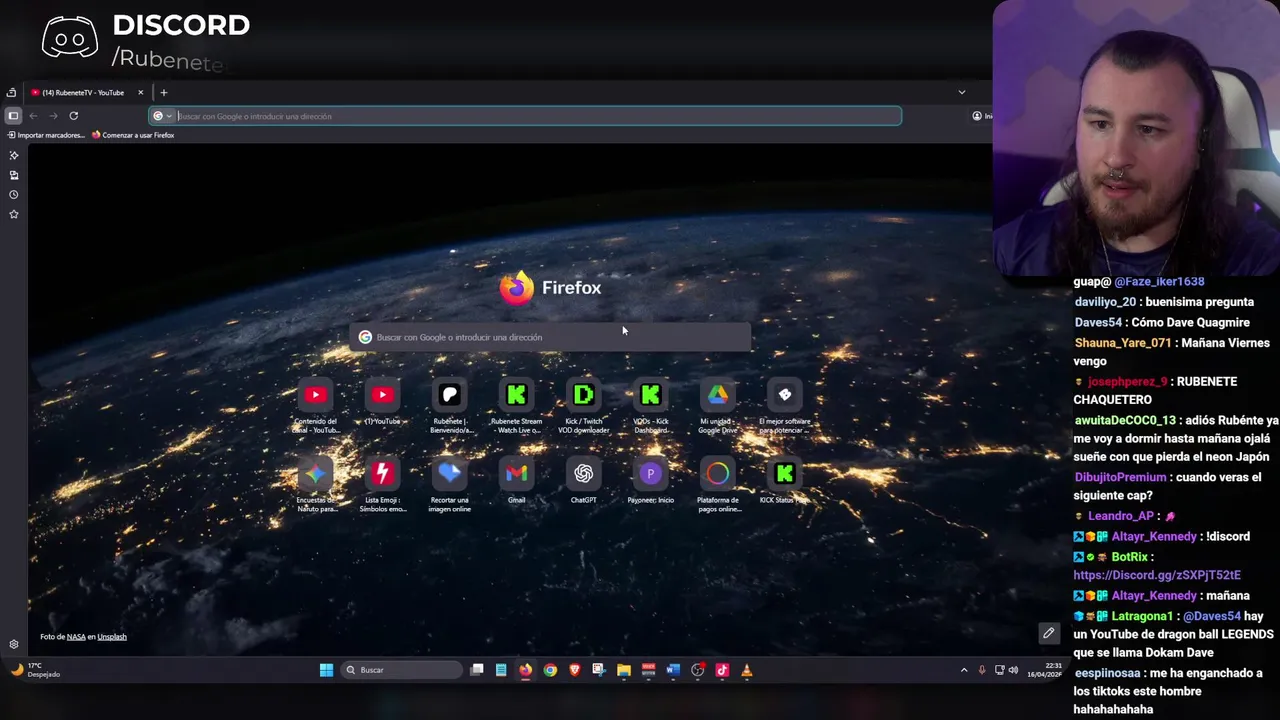The width and height of the screenshot is (1280, 720).
Task: Open the Gmail shortcut tile
Action: click(516, 481)
